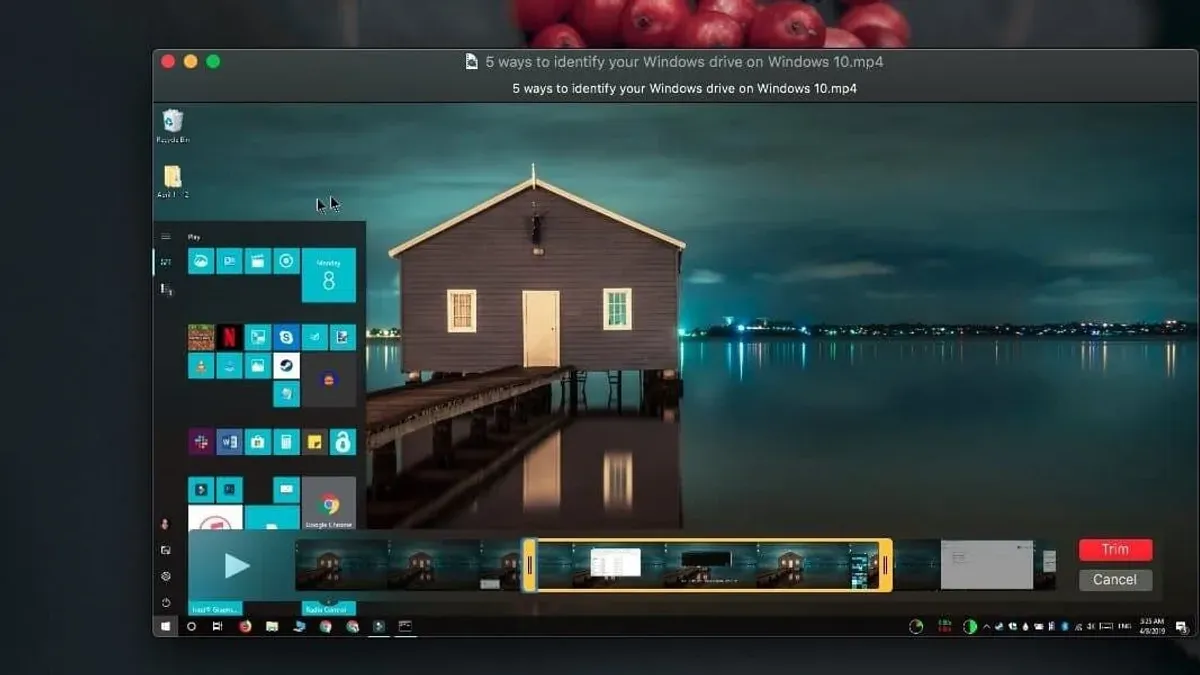The image size is (1200, 675).
Task: Open the Minecraft tile
Action: pyautogui.click(x=201, y=337)
